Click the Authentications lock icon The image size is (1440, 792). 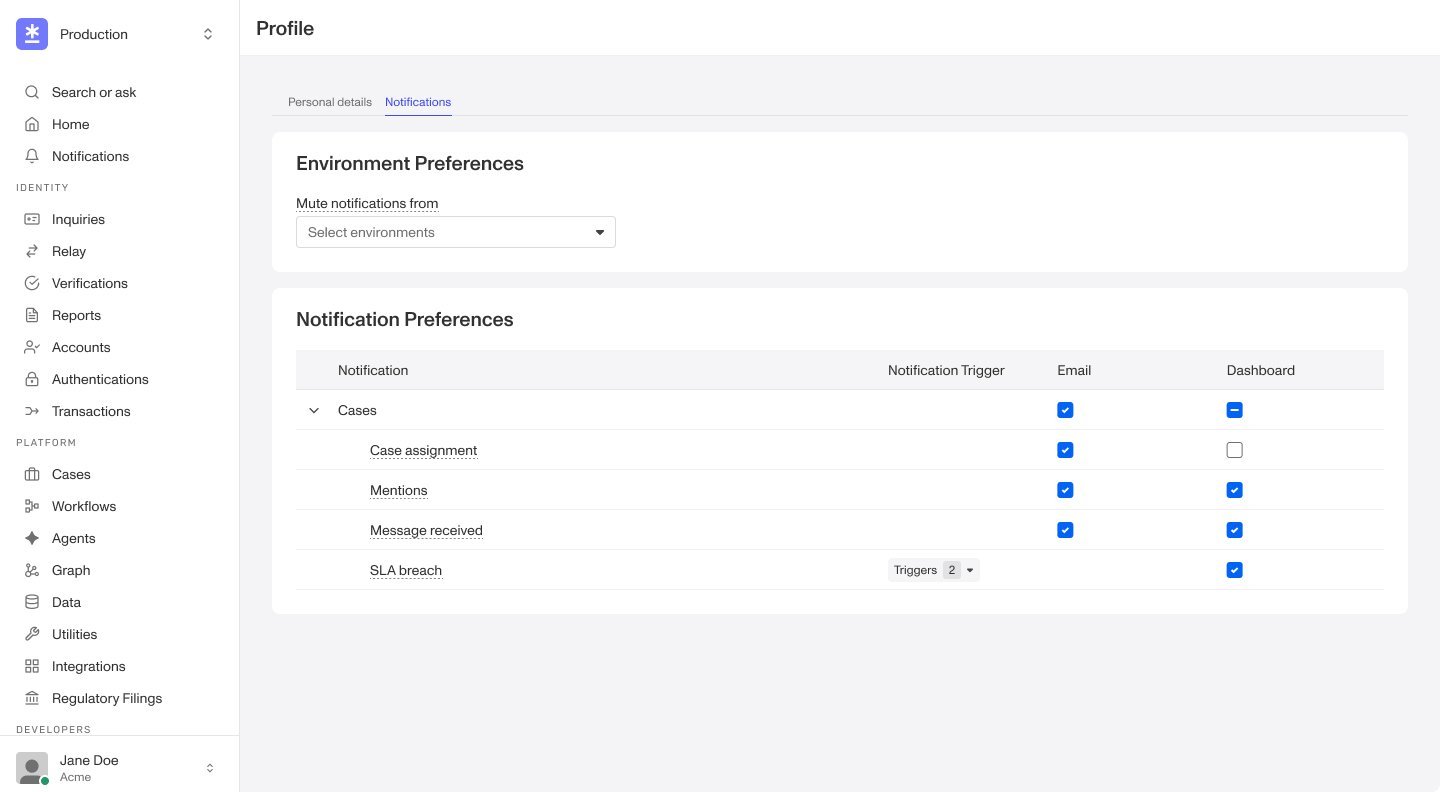[x=32, y=379]
